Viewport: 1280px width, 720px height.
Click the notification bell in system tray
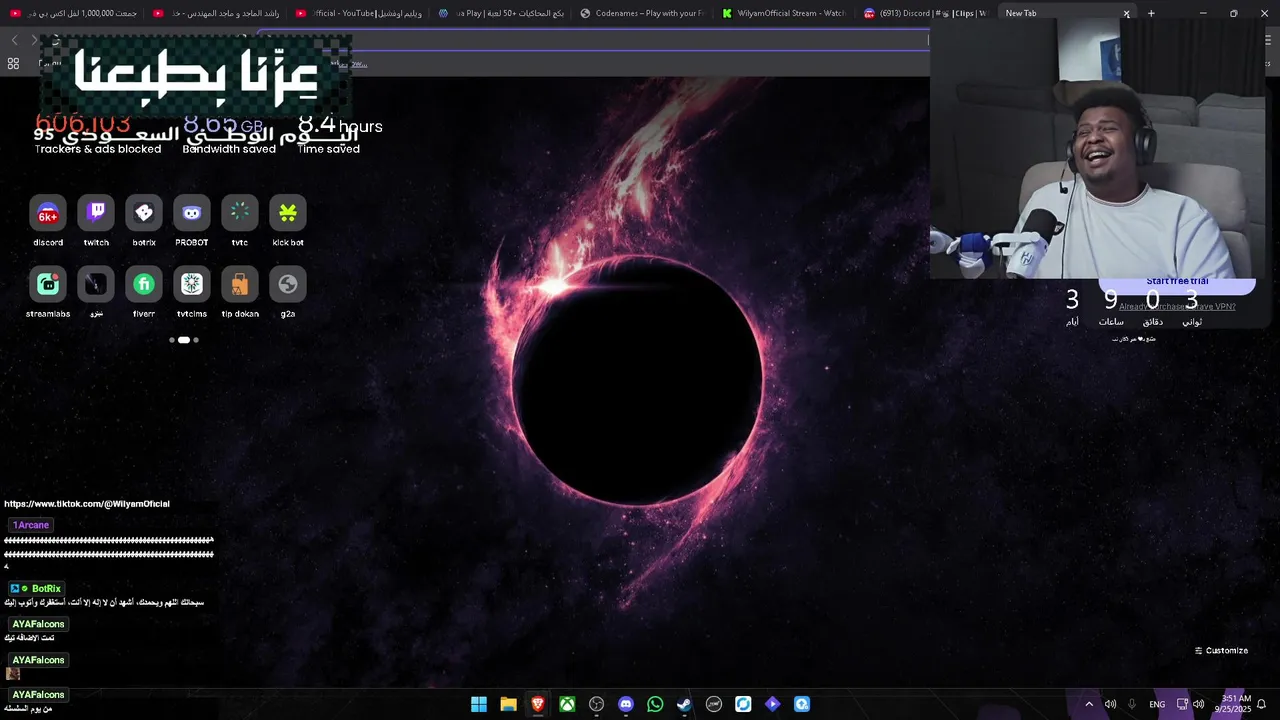[1261, 704]
